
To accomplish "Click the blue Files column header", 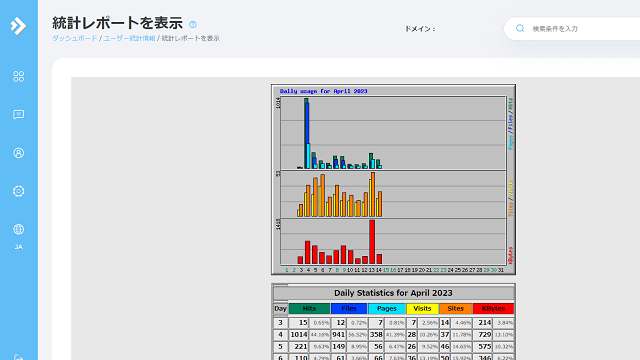I will point(349,309).
